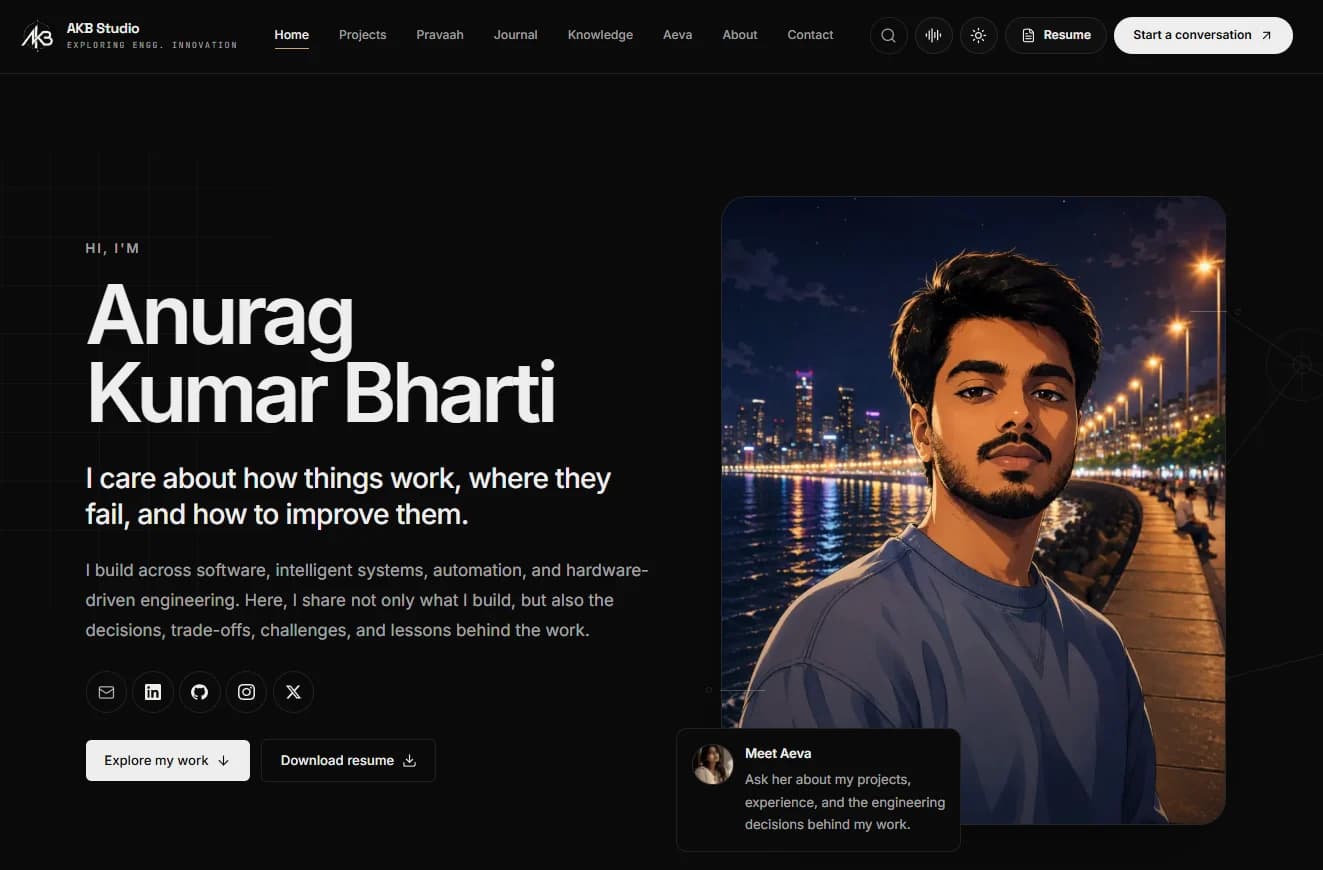
Task: Open the X (Twitter) profile icon
Action: pyautogui.click(x=293, y=692)
